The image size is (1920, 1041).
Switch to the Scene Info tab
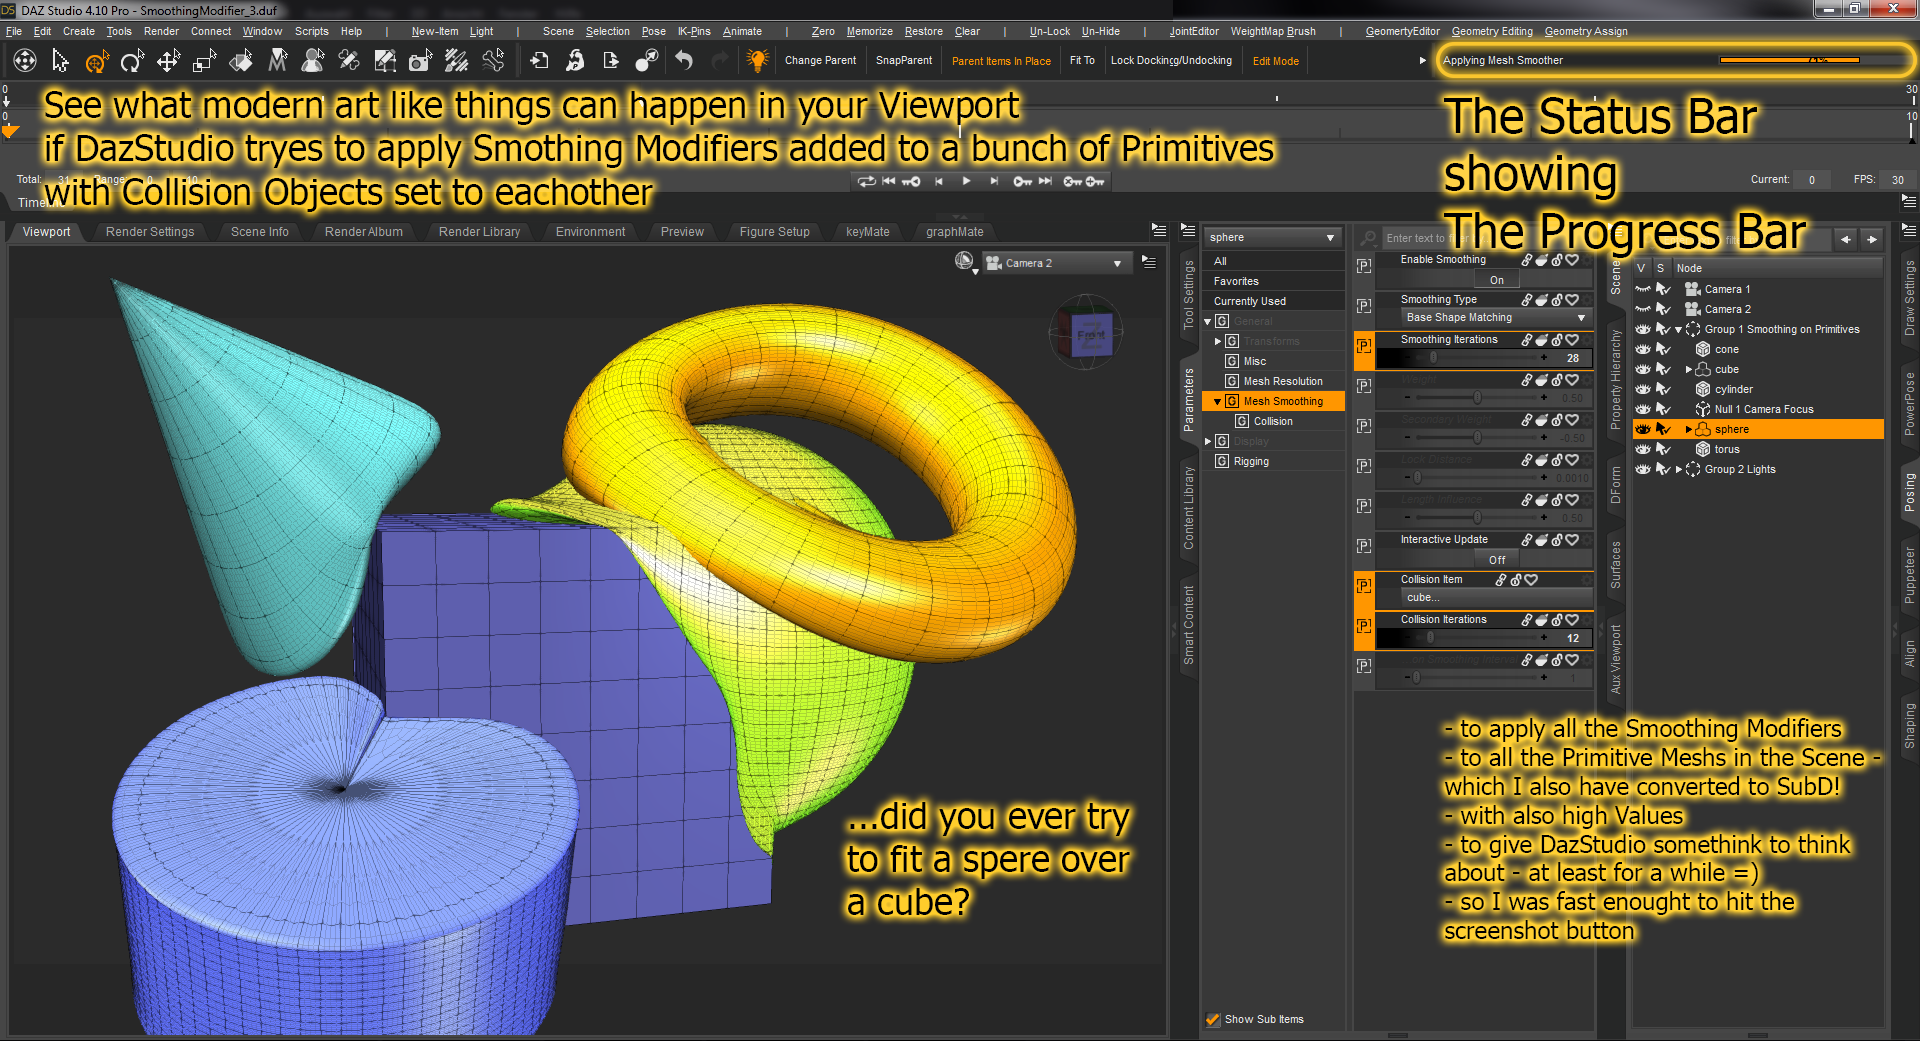(x=260, y=232)
